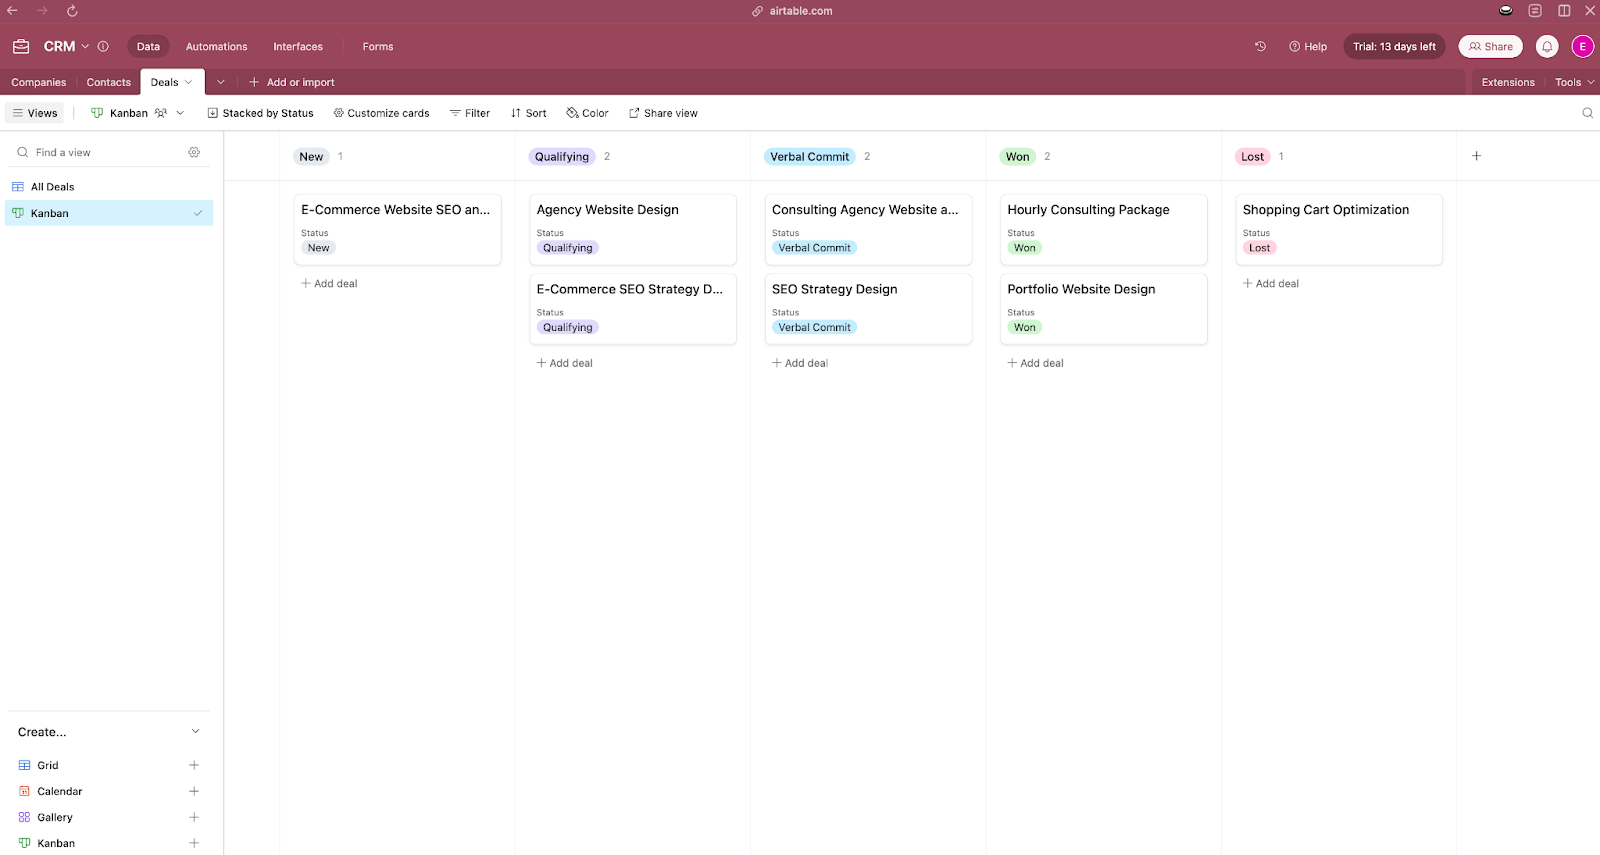This screenshot has width=1600, height=855.
Task: Open the Help menu
Action: click(1308, 46)
